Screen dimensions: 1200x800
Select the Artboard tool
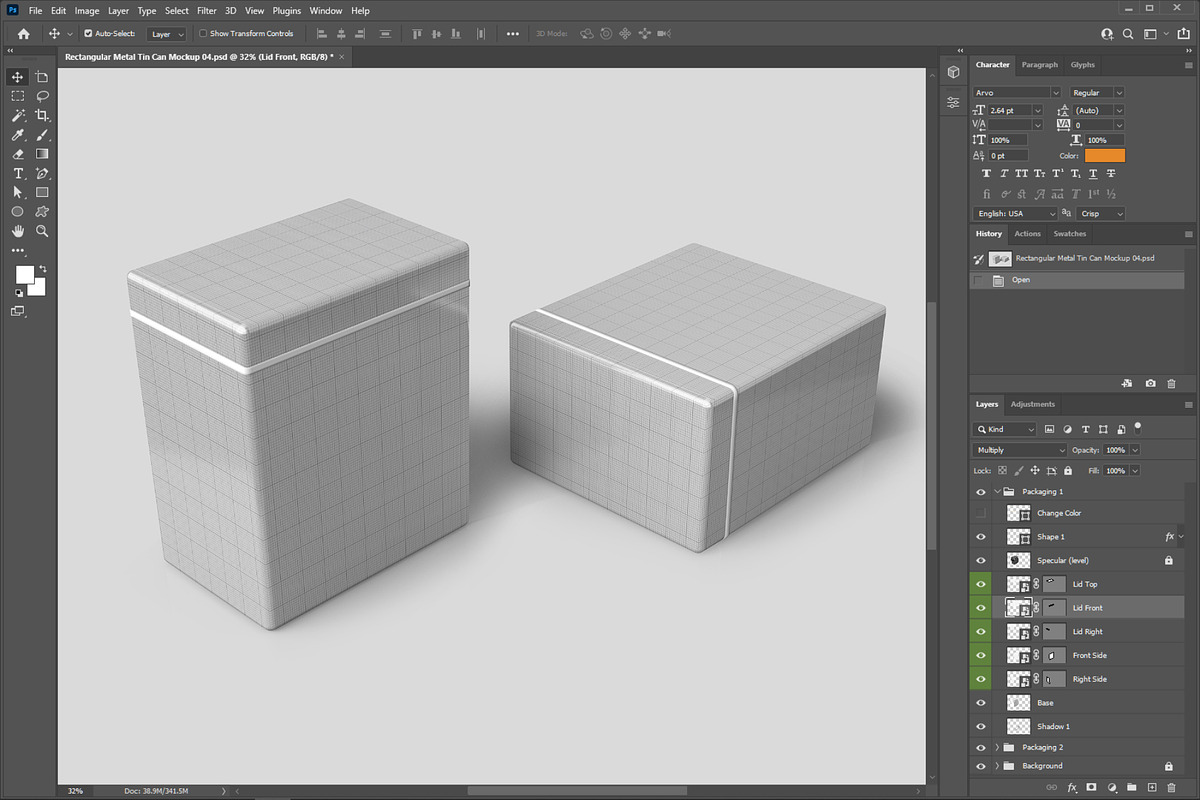42,77
